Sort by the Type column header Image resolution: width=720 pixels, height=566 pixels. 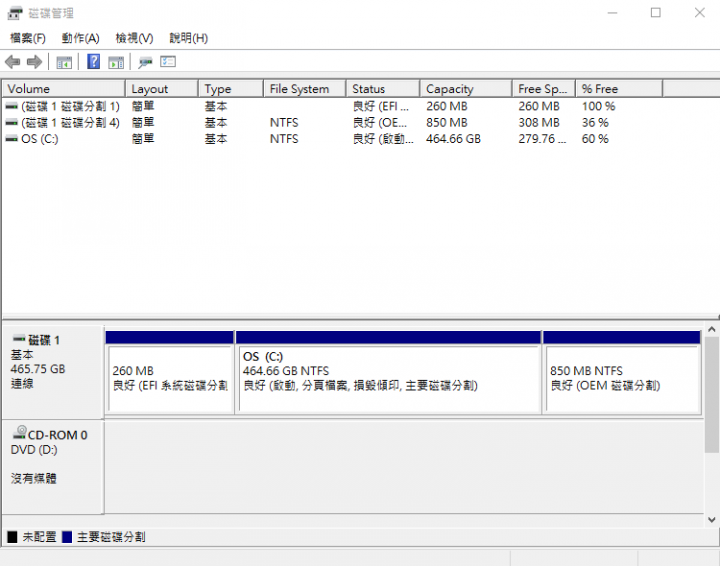coord(231,89)
